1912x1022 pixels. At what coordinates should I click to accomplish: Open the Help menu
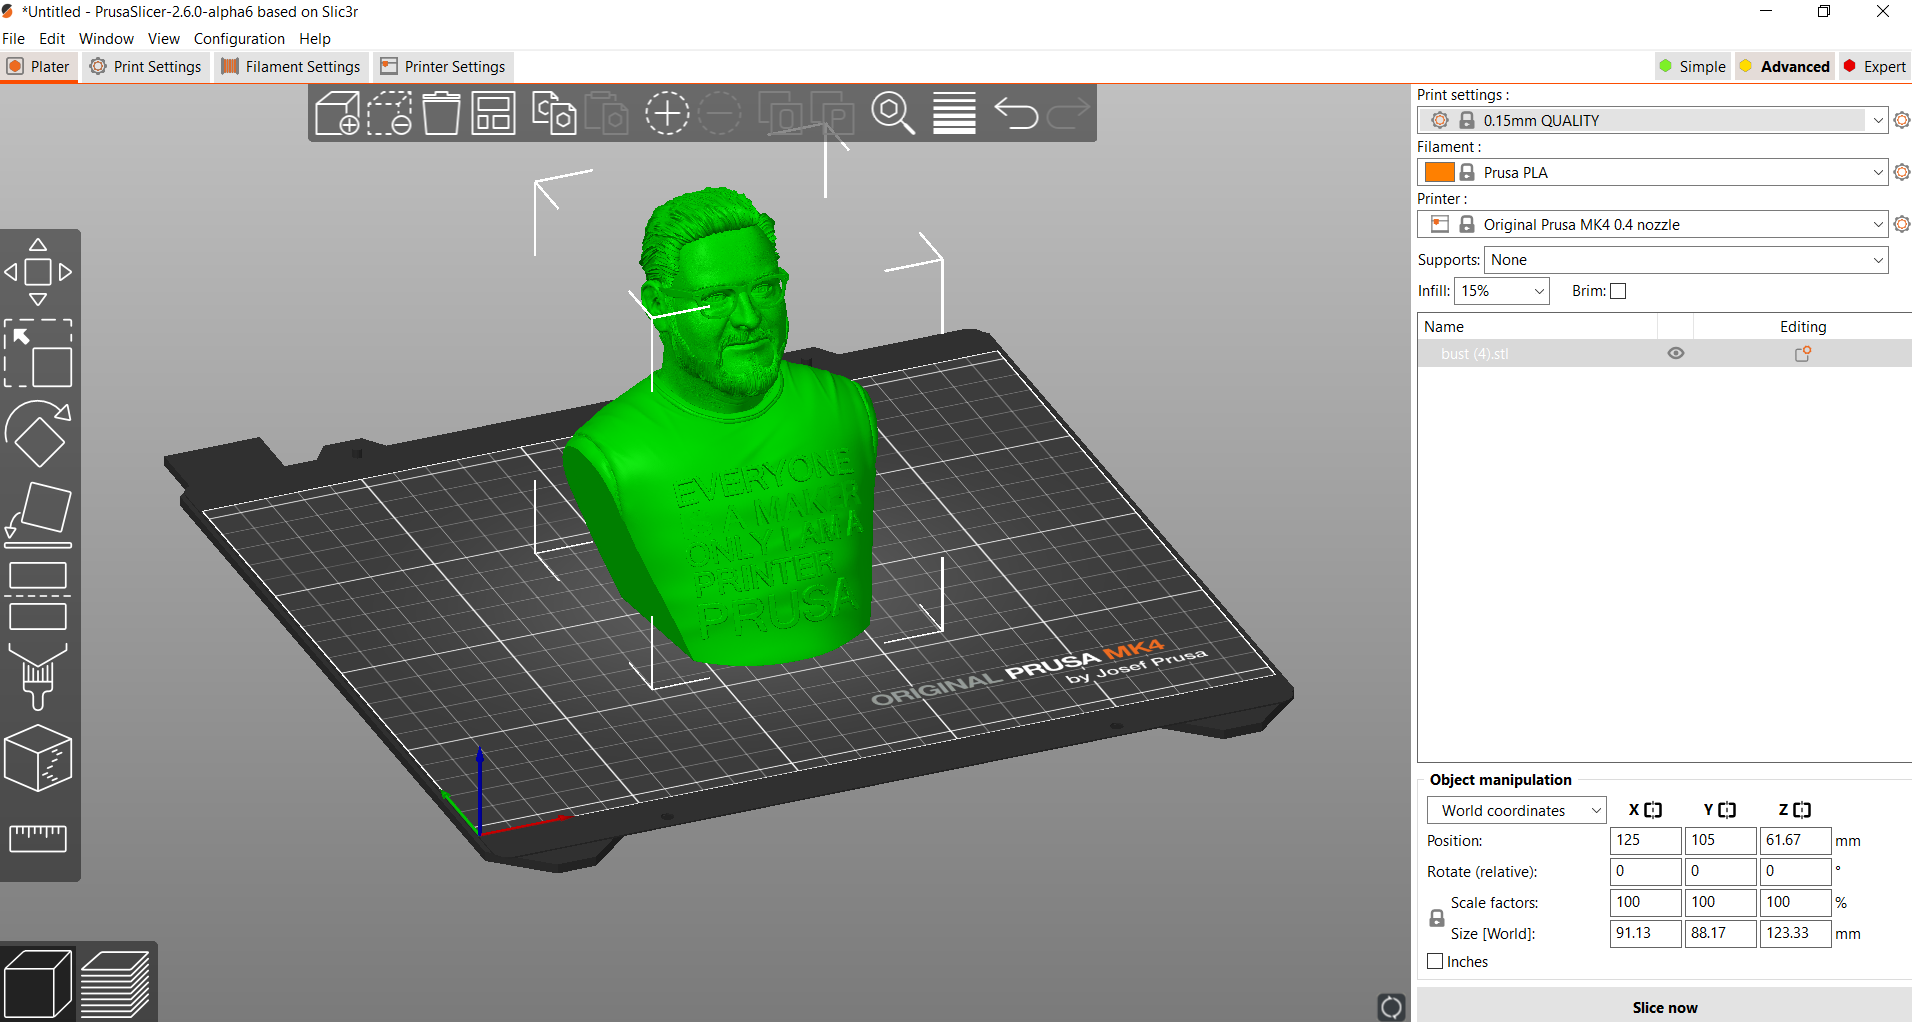click(315, 39)
